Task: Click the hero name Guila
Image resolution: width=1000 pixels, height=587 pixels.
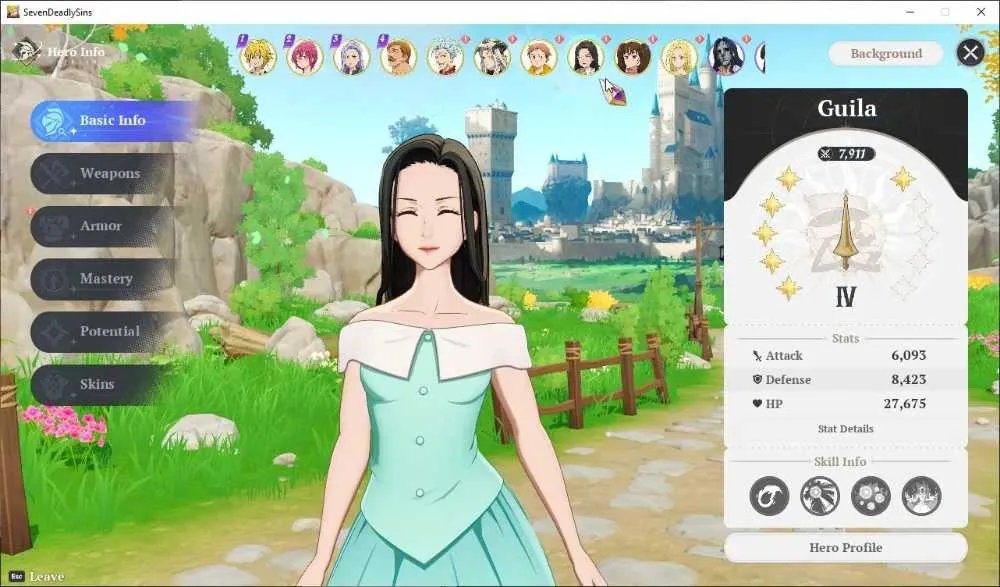Action: point(847,108)
